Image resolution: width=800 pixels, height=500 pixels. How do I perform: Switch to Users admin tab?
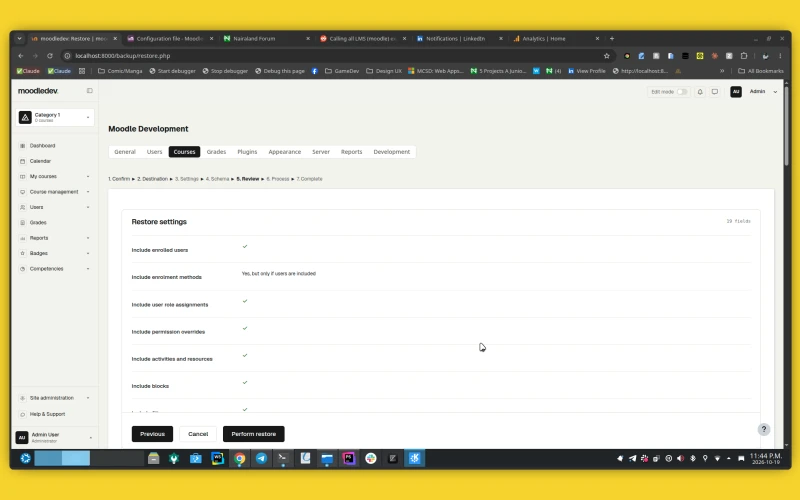click(x=154, y=152)
